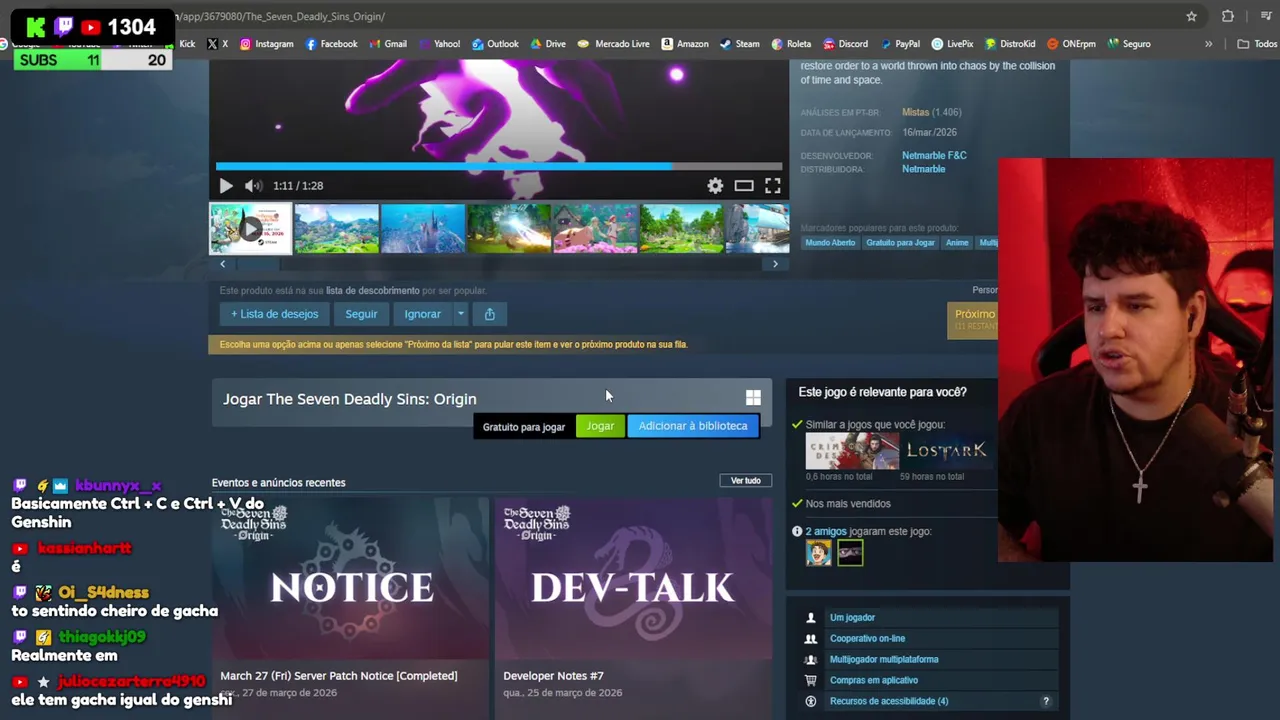Bookmark page with the star icon
Screen dimensions: 1280x720
click(1191, 16)
